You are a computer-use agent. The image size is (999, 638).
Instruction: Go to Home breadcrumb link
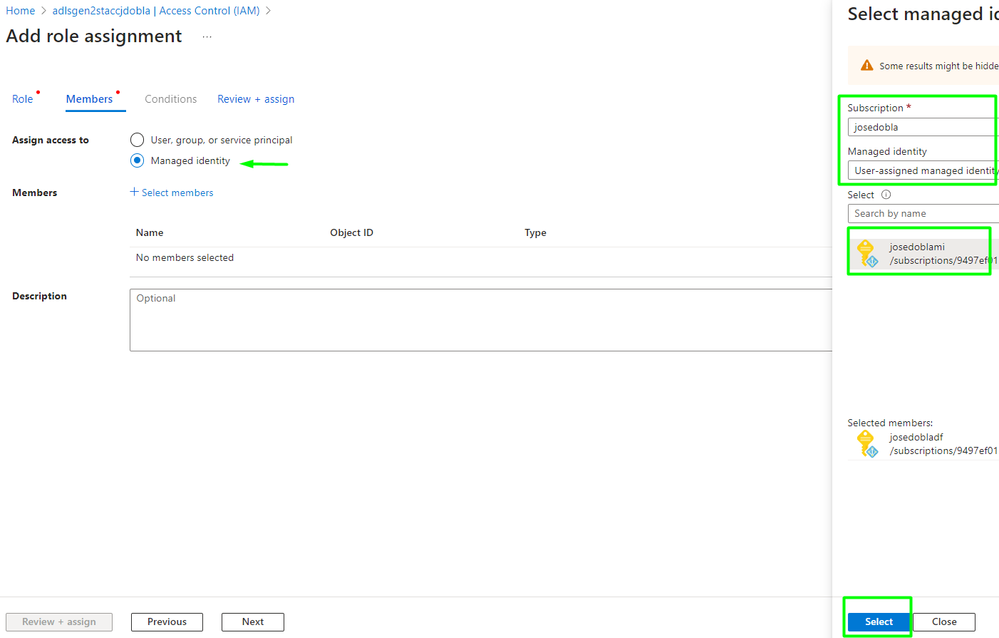pos(20,11)
